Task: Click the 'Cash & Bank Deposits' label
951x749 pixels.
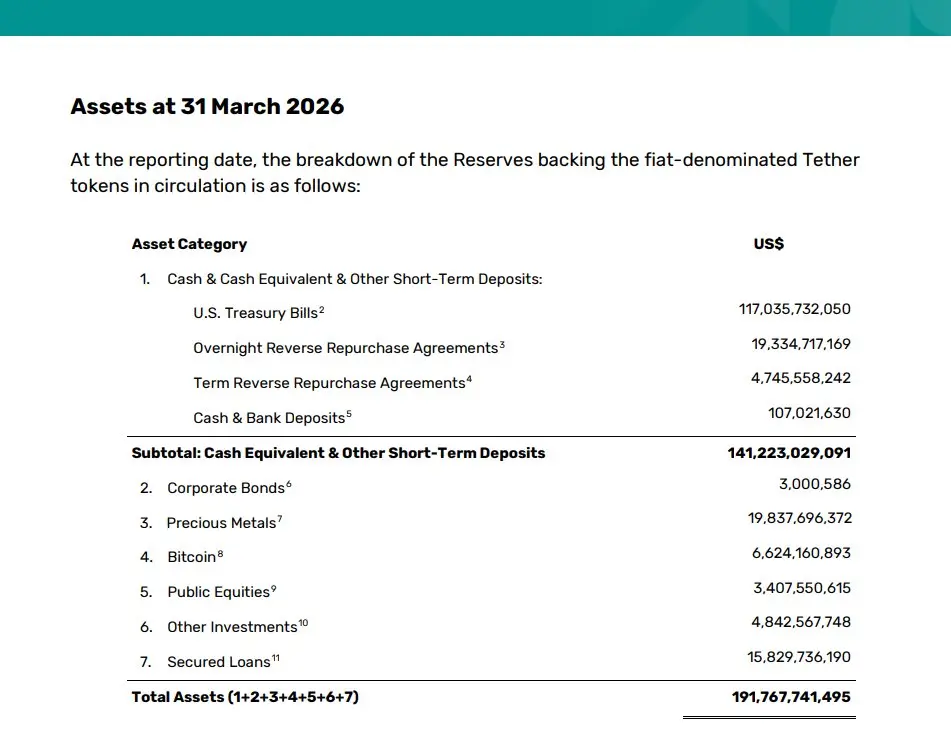Action: (x=269, y=418)
